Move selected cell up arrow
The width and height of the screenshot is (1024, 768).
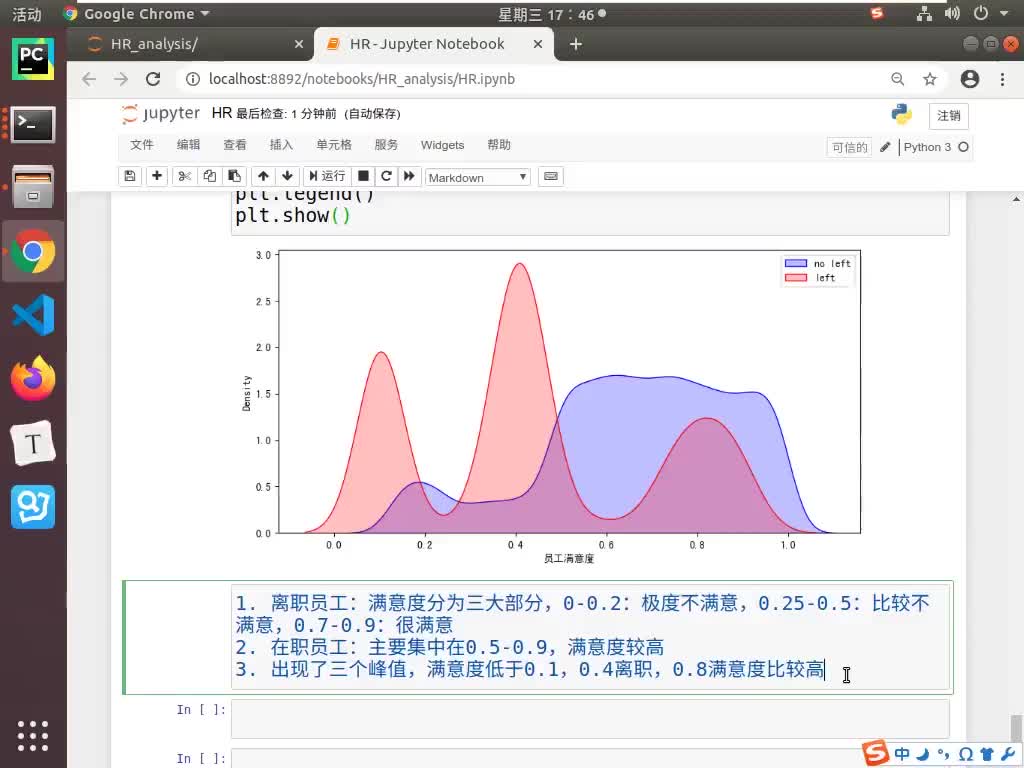tap(263, 176)
